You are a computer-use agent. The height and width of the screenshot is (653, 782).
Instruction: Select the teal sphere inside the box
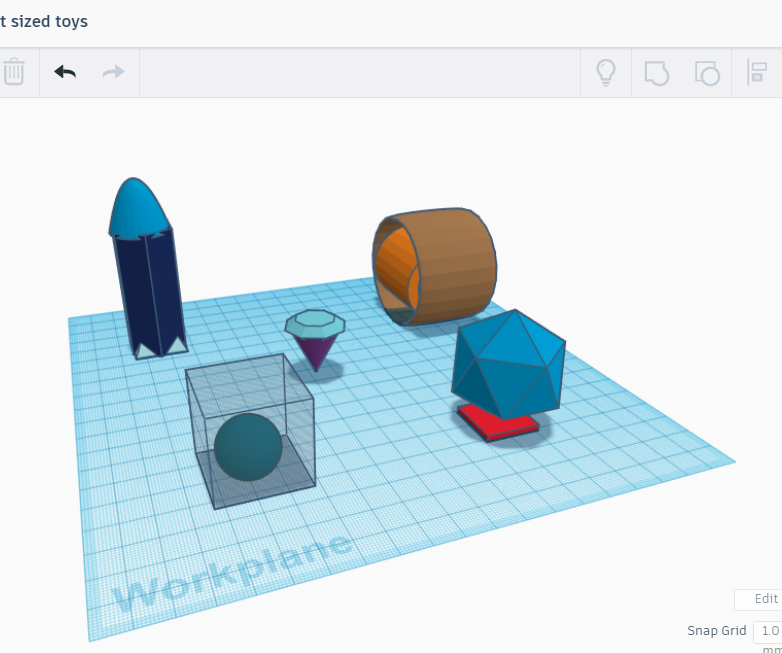tap(248, 447)
